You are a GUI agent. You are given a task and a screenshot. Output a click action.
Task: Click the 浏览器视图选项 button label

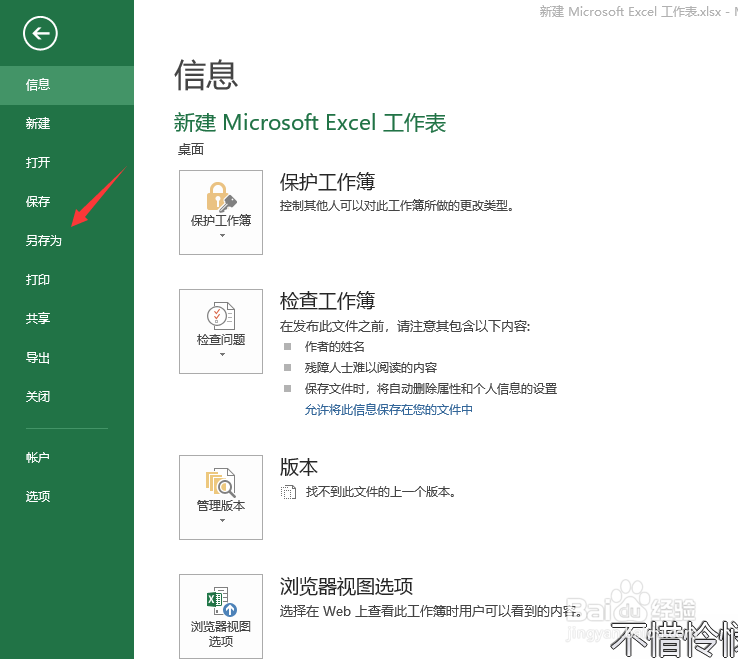(221, 634)
